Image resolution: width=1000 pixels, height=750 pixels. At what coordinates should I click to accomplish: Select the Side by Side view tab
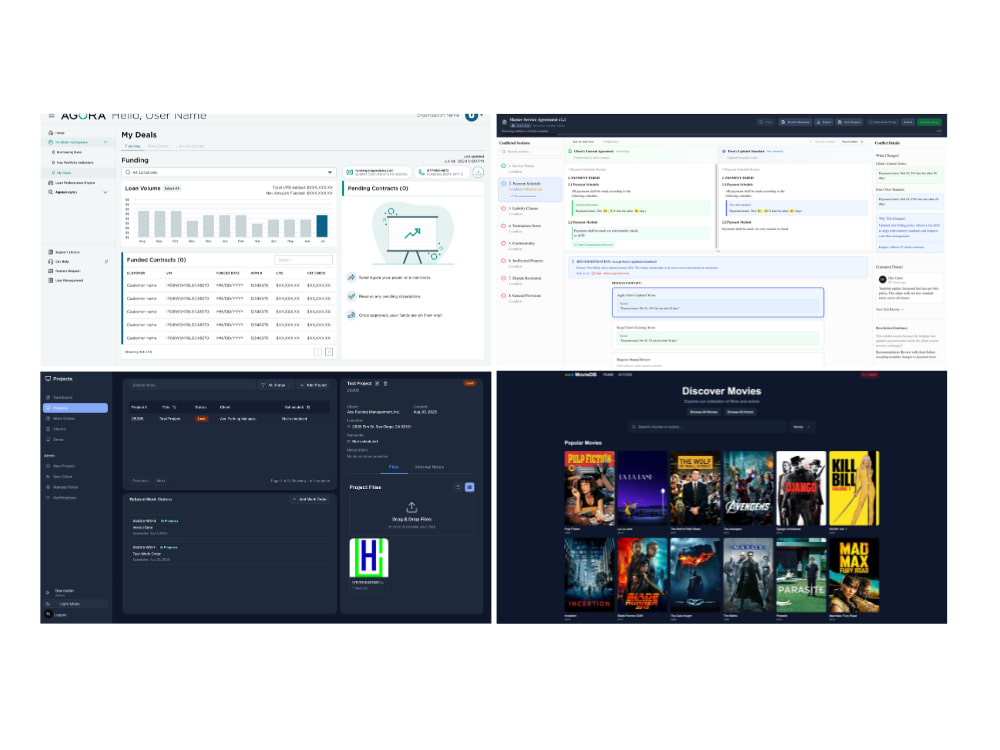pos(583,142)
